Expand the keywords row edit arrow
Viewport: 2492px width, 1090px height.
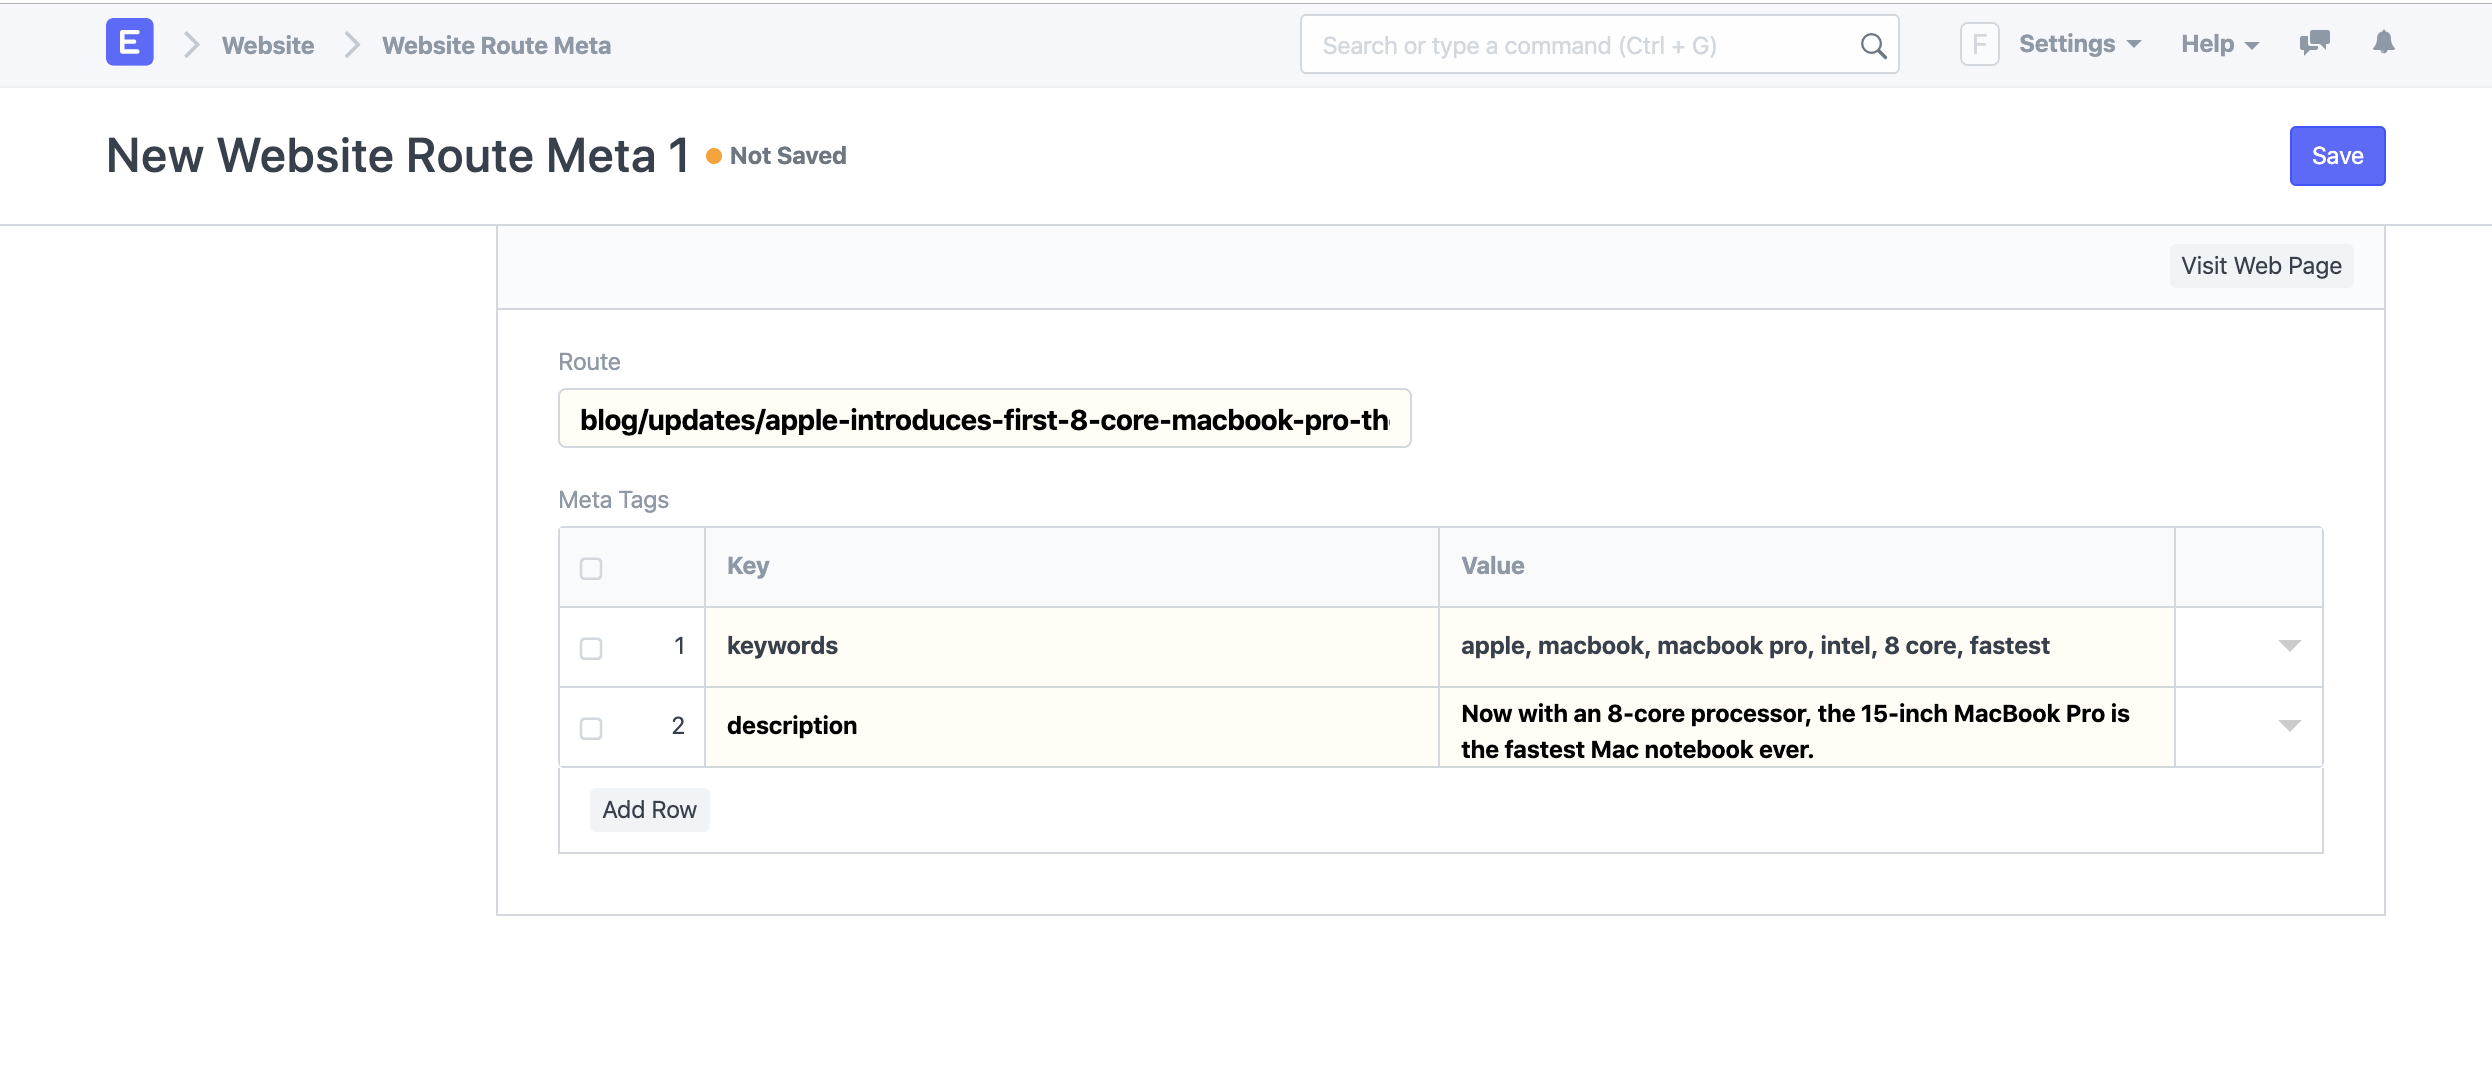pyautogui.click(x=2289, y=646)
